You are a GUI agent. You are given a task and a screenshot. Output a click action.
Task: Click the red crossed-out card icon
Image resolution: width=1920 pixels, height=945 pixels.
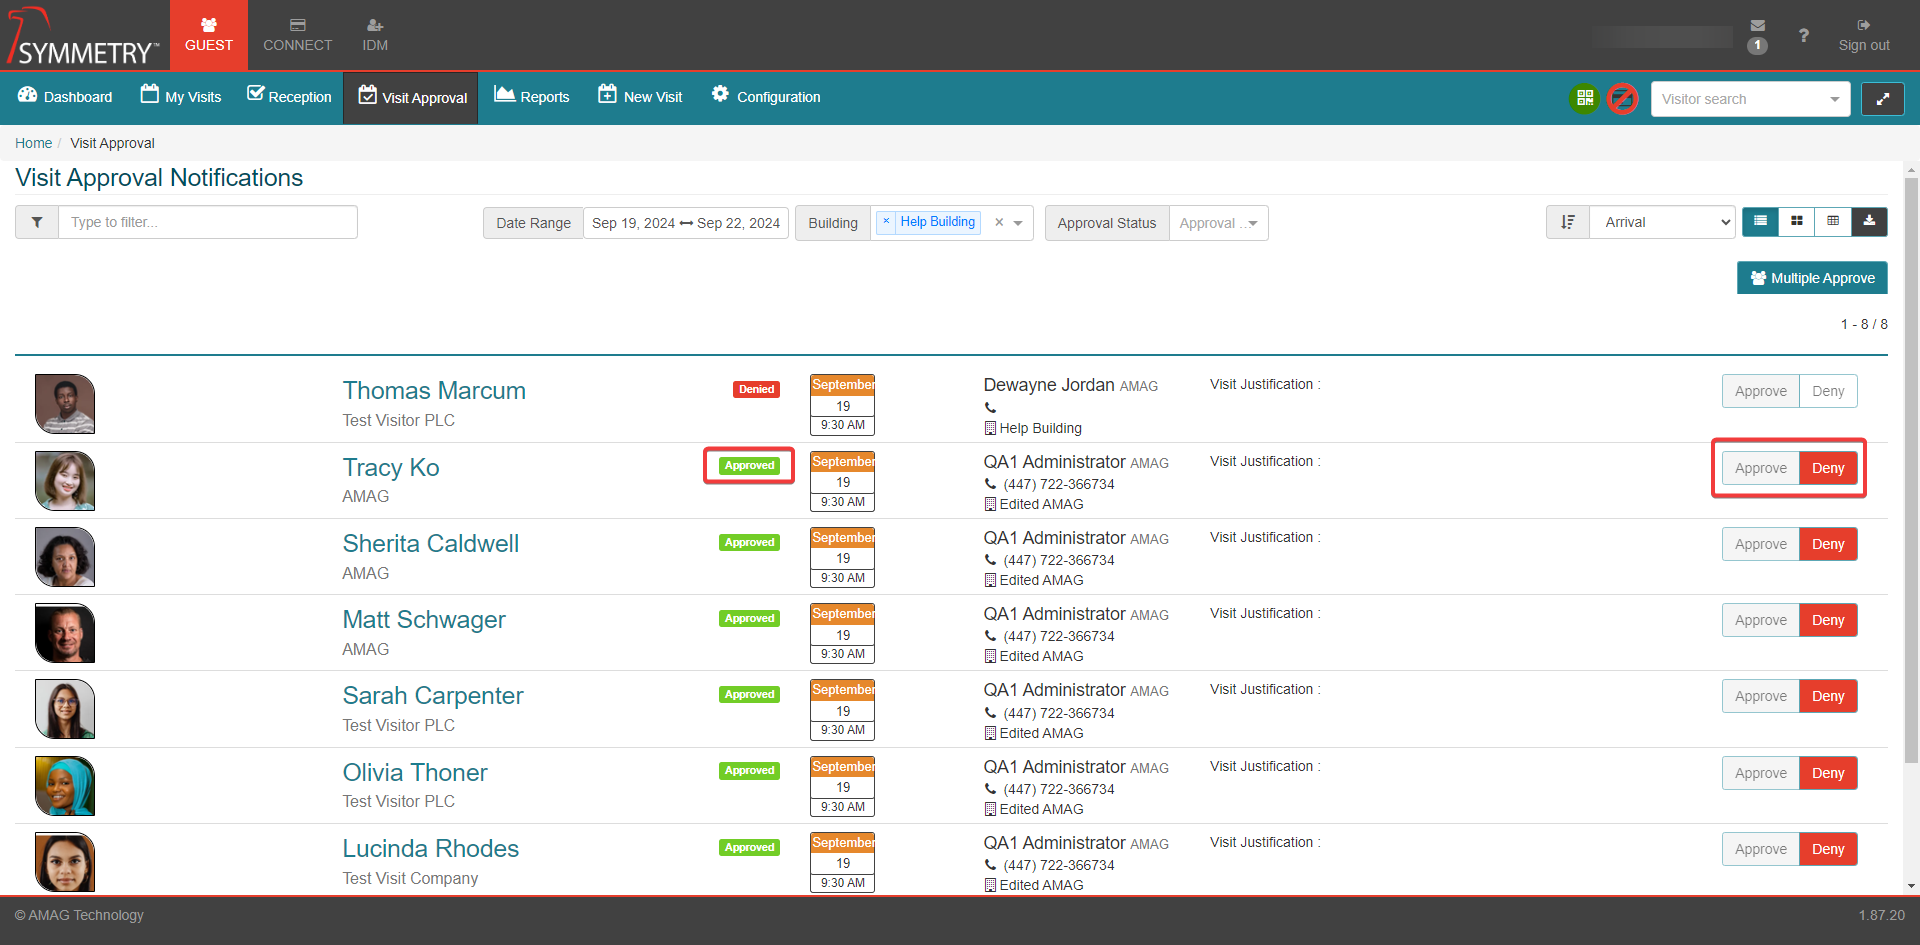point(1622,98)
